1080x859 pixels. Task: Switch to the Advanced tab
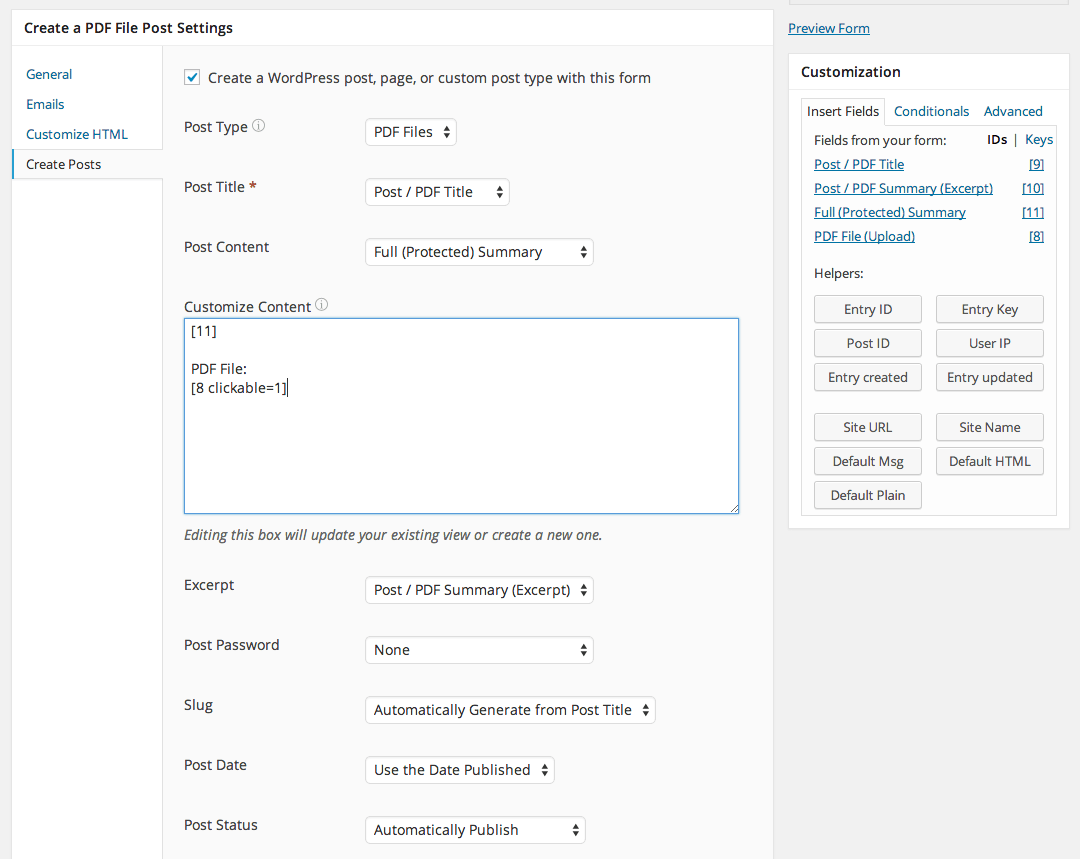[1013, 111]
